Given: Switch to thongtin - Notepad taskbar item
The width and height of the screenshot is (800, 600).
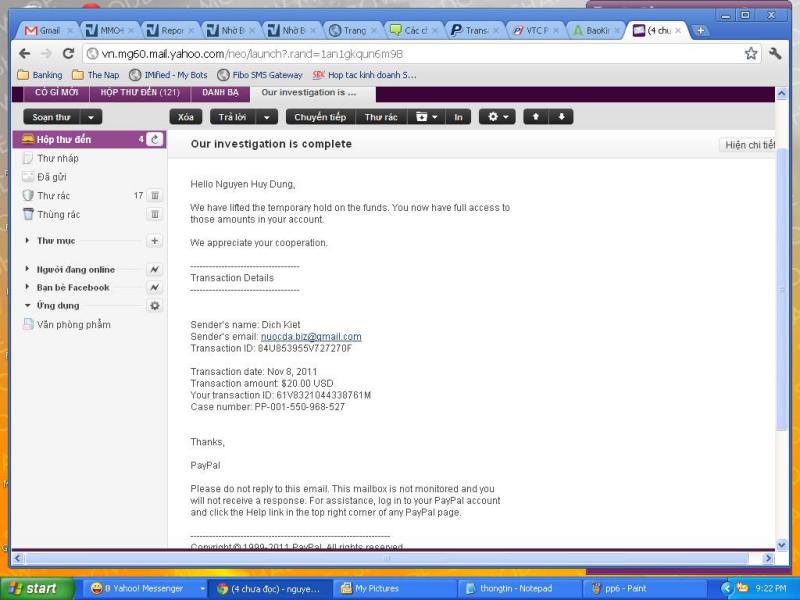Looking at the screenshot, I should click(x=519, y=588).
